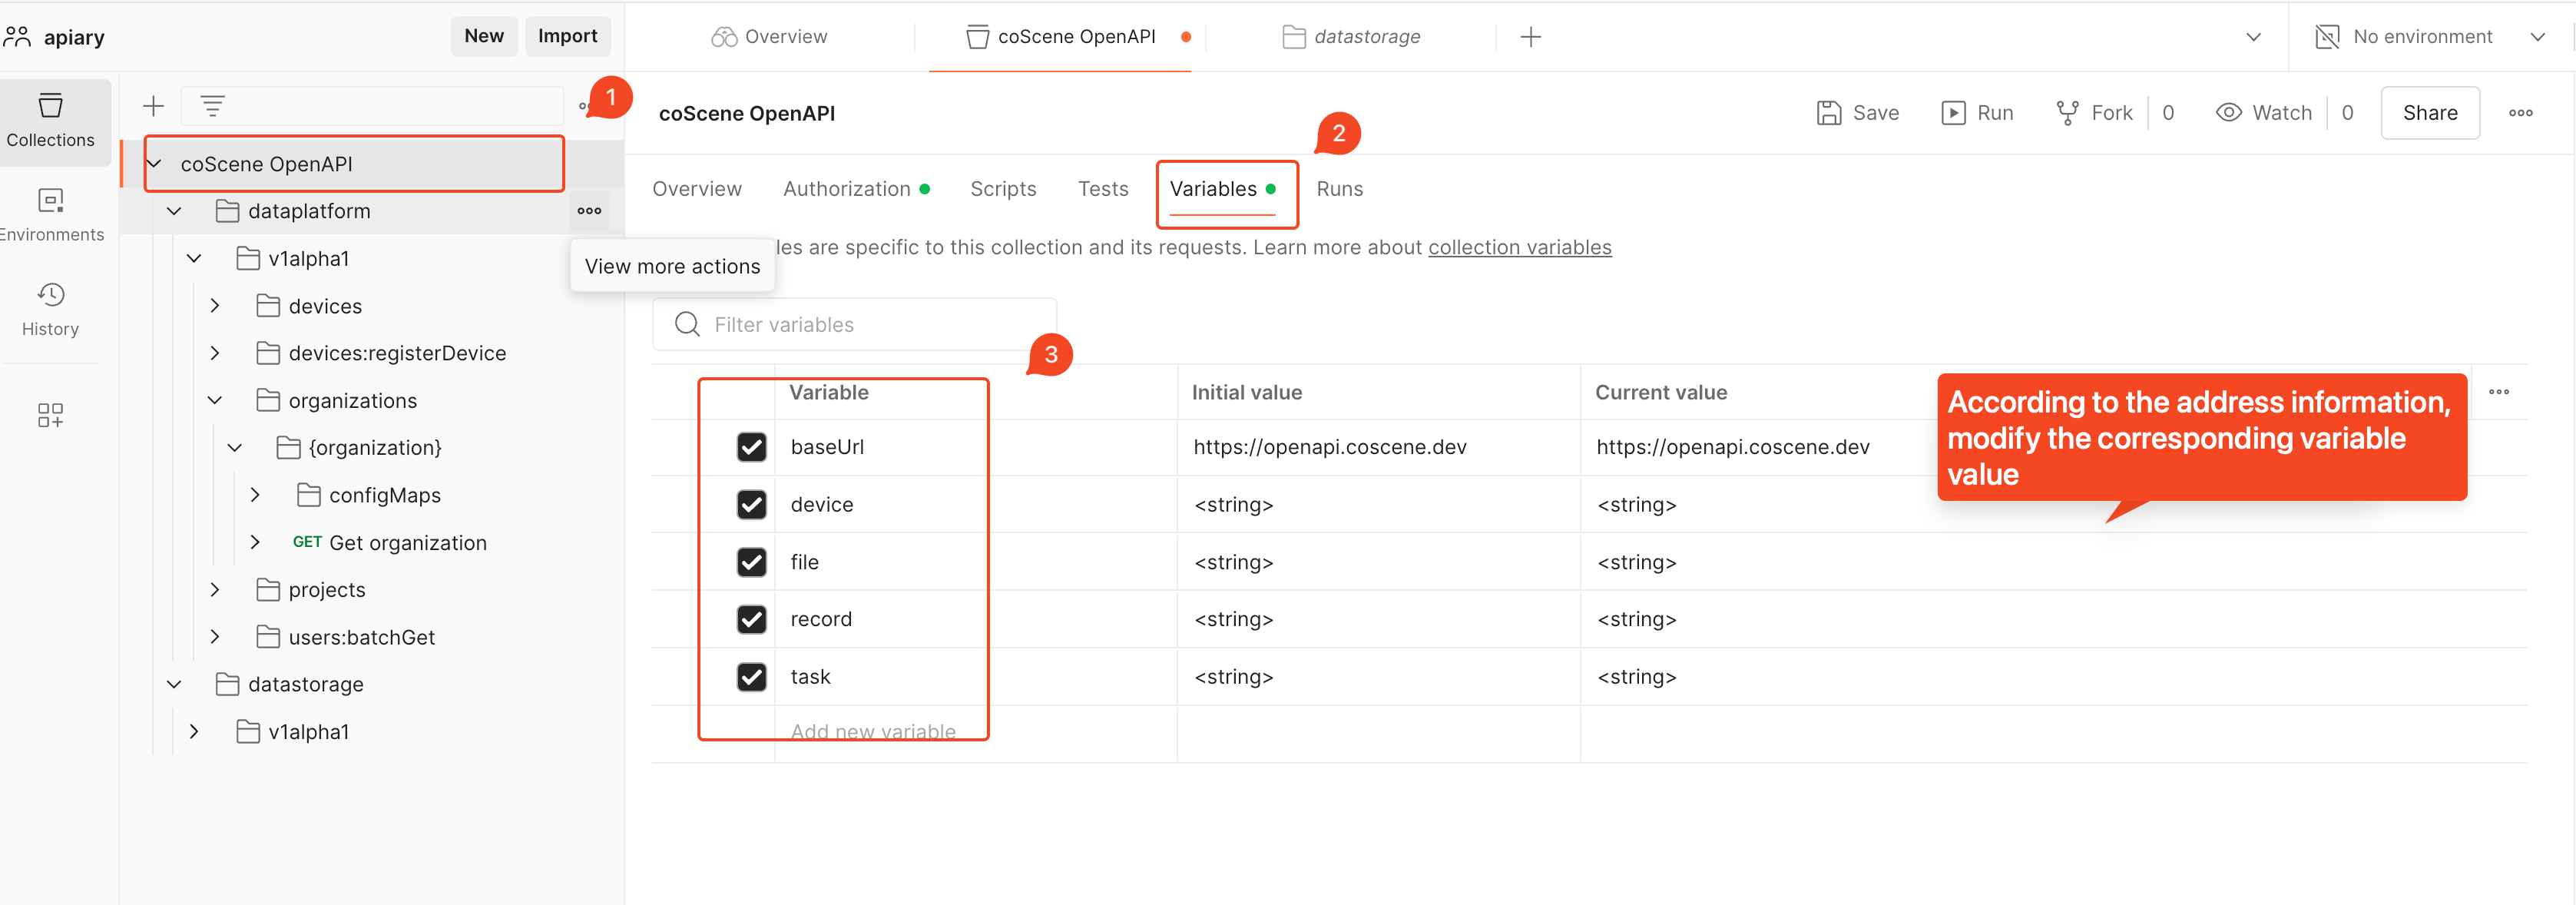Open the Environments sidebar panel
Image resolution: width=2576 pixels, height=905 pixels.
[50, 215]
